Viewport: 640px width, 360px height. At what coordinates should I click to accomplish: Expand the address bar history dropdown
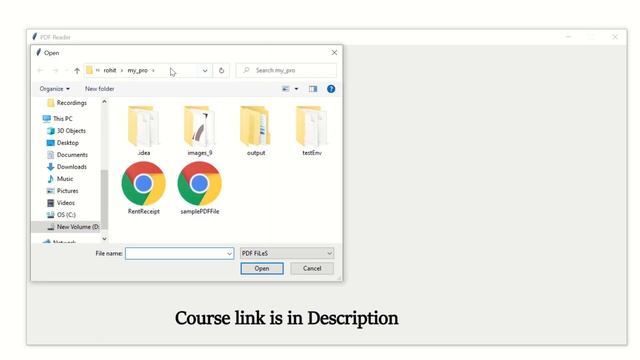205,70
